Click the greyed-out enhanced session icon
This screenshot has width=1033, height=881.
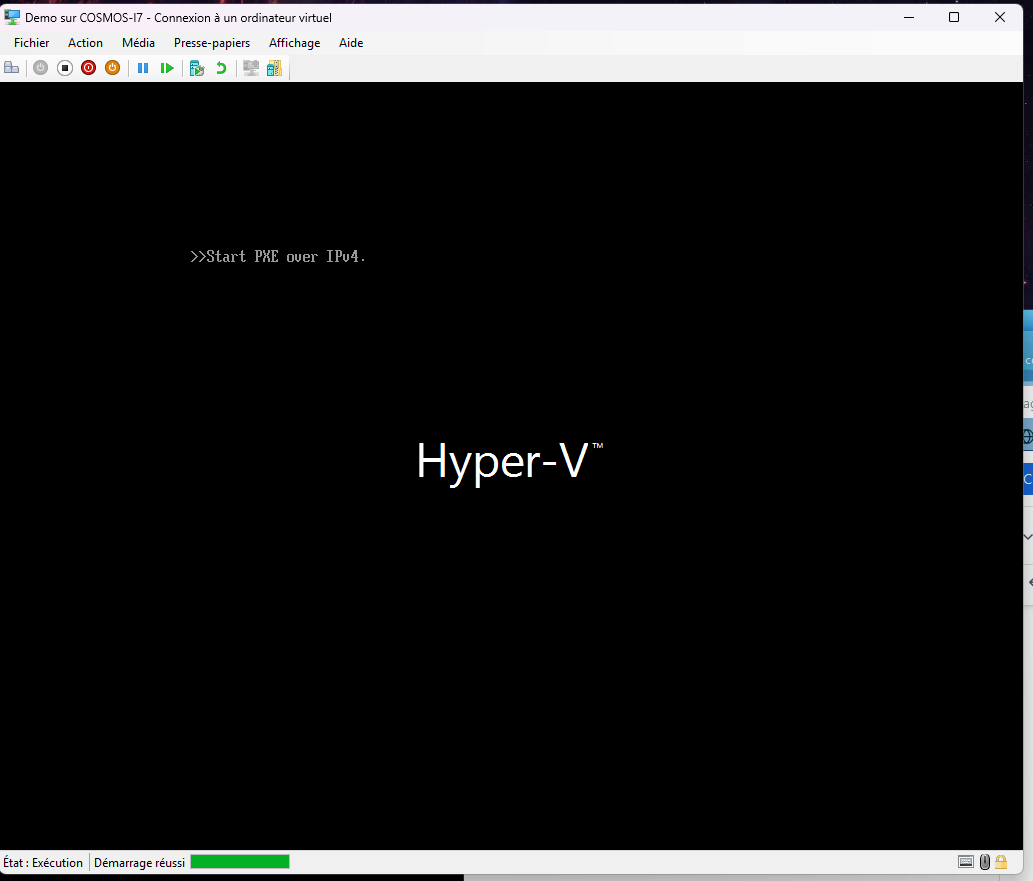pos(251,68)
